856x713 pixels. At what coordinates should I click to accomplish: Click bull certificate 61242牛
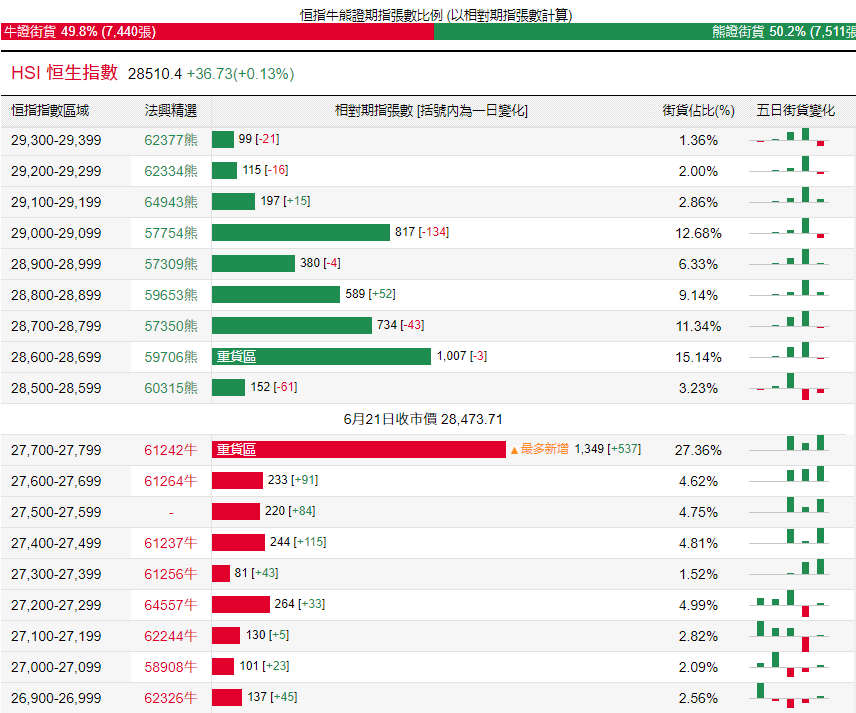click(171, 450)
